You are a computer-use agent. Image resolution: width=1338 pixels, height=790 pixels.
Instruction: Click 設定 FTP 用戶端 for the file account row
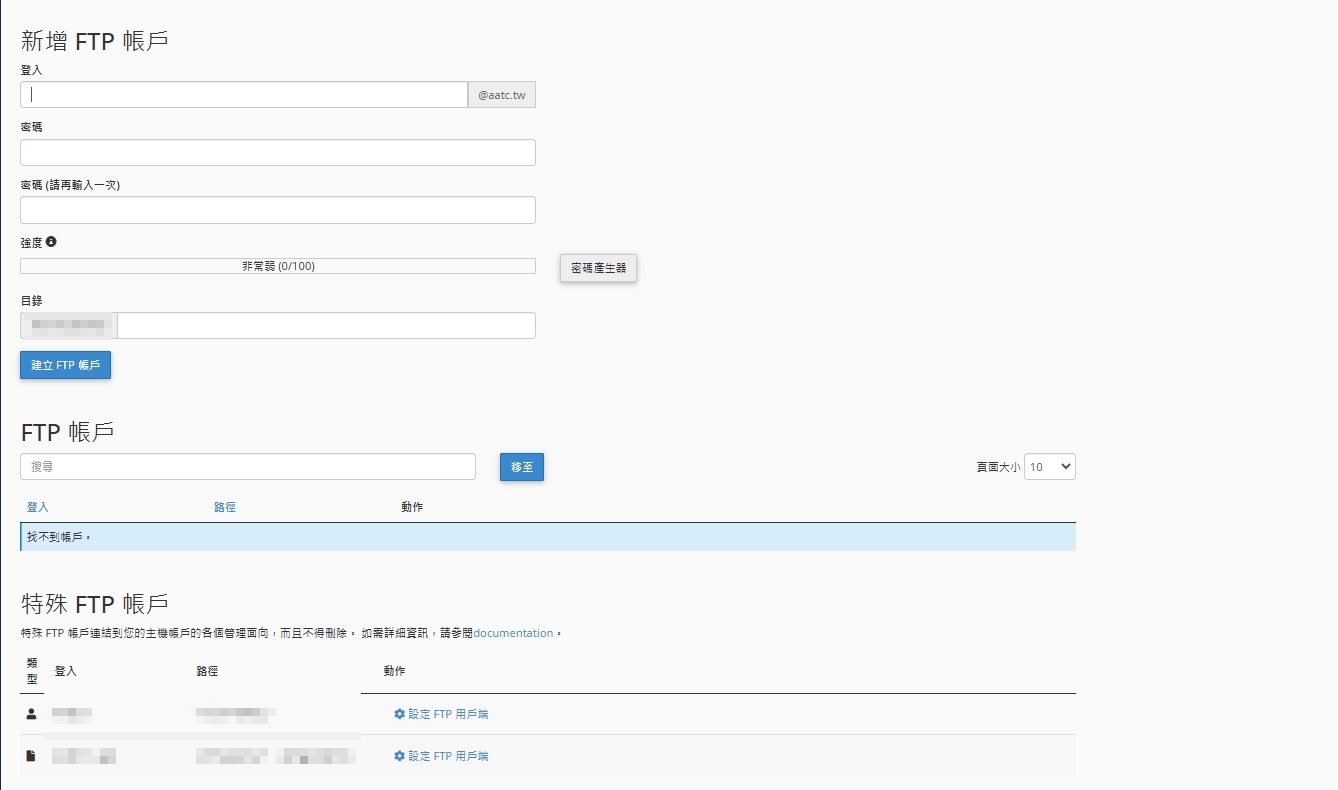(x=441, y=756)
